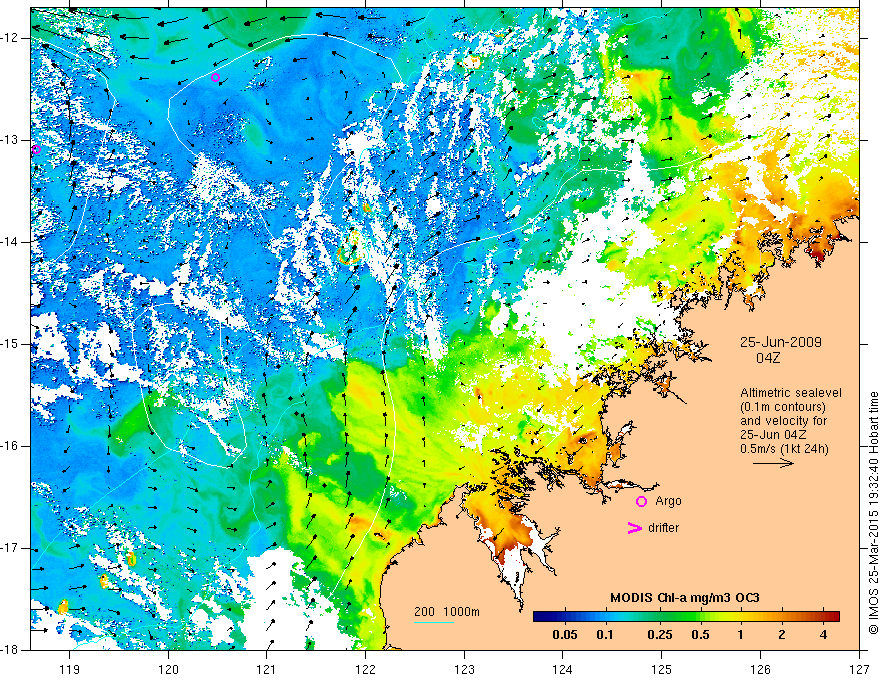The width and height of the screenshot is (880, 680).
Task: Click the '200 1000m' depth contour label
Action: coord(447,612)
